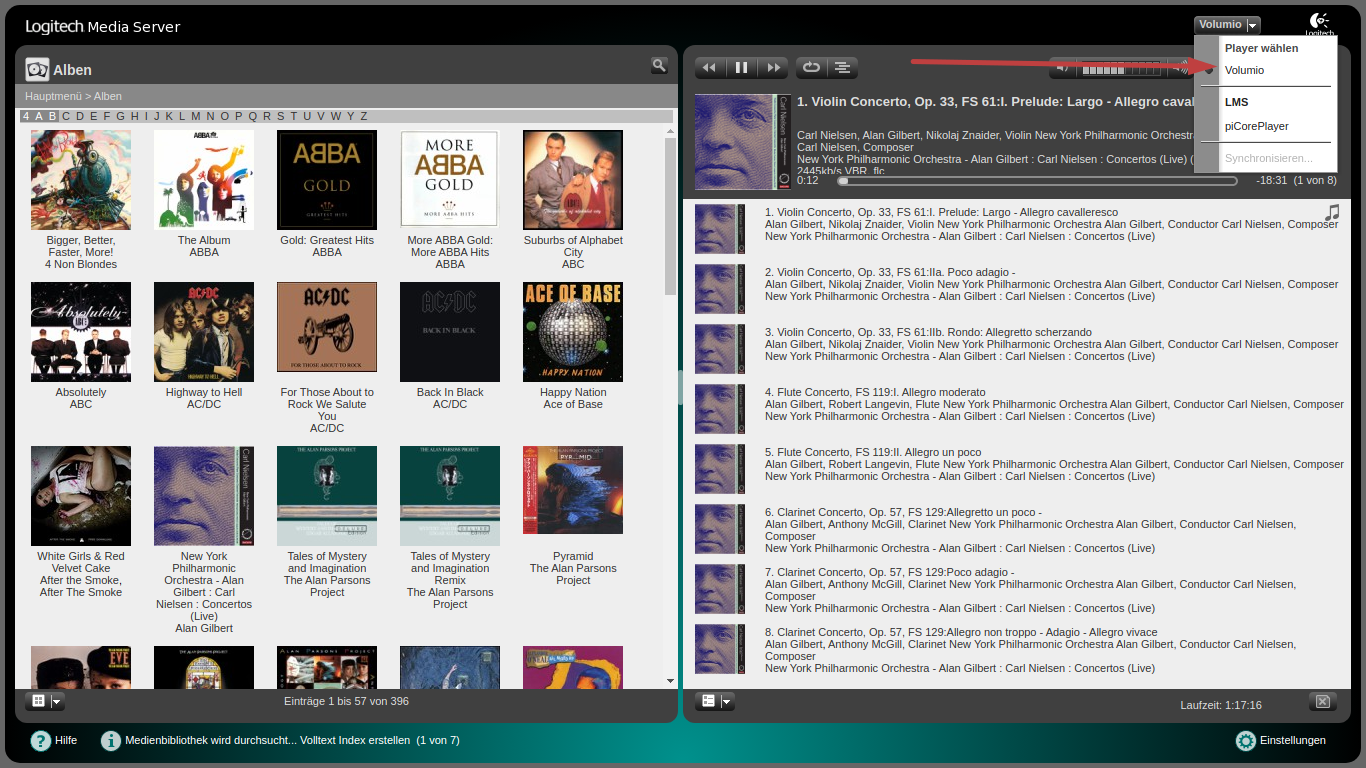Click the volume down speaker icon
Viewport: 1366px width, 768px height.
[x=1064, y=68]
